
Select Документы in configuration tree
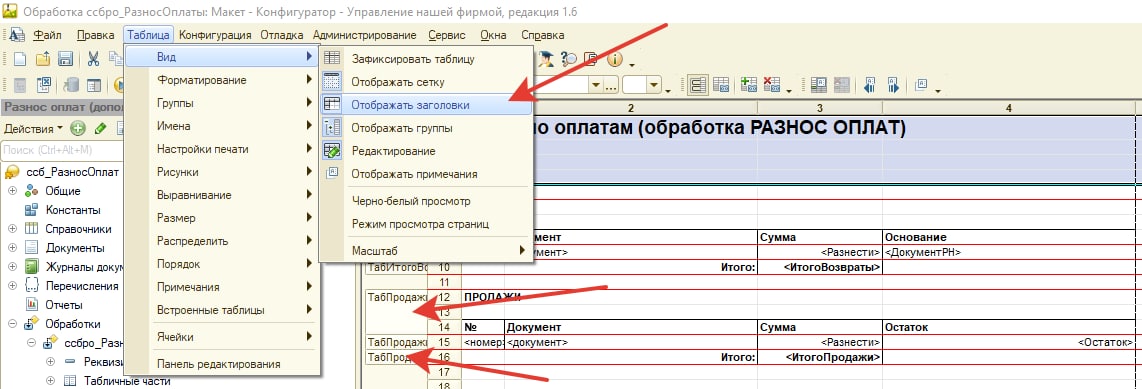pyautogui.click(x=75, y=248)
